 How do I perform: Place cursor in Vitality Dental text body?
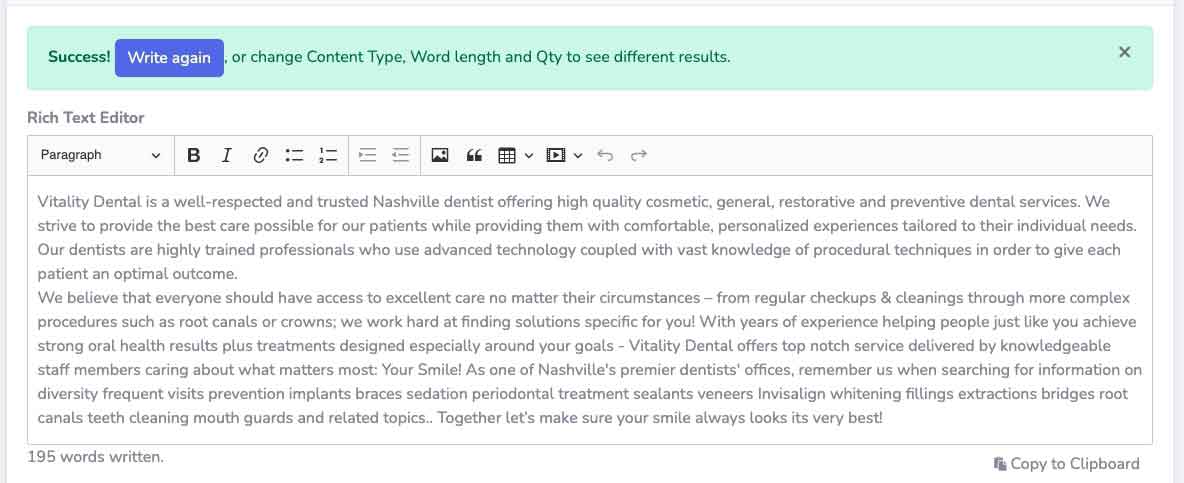tap(589, 309)
